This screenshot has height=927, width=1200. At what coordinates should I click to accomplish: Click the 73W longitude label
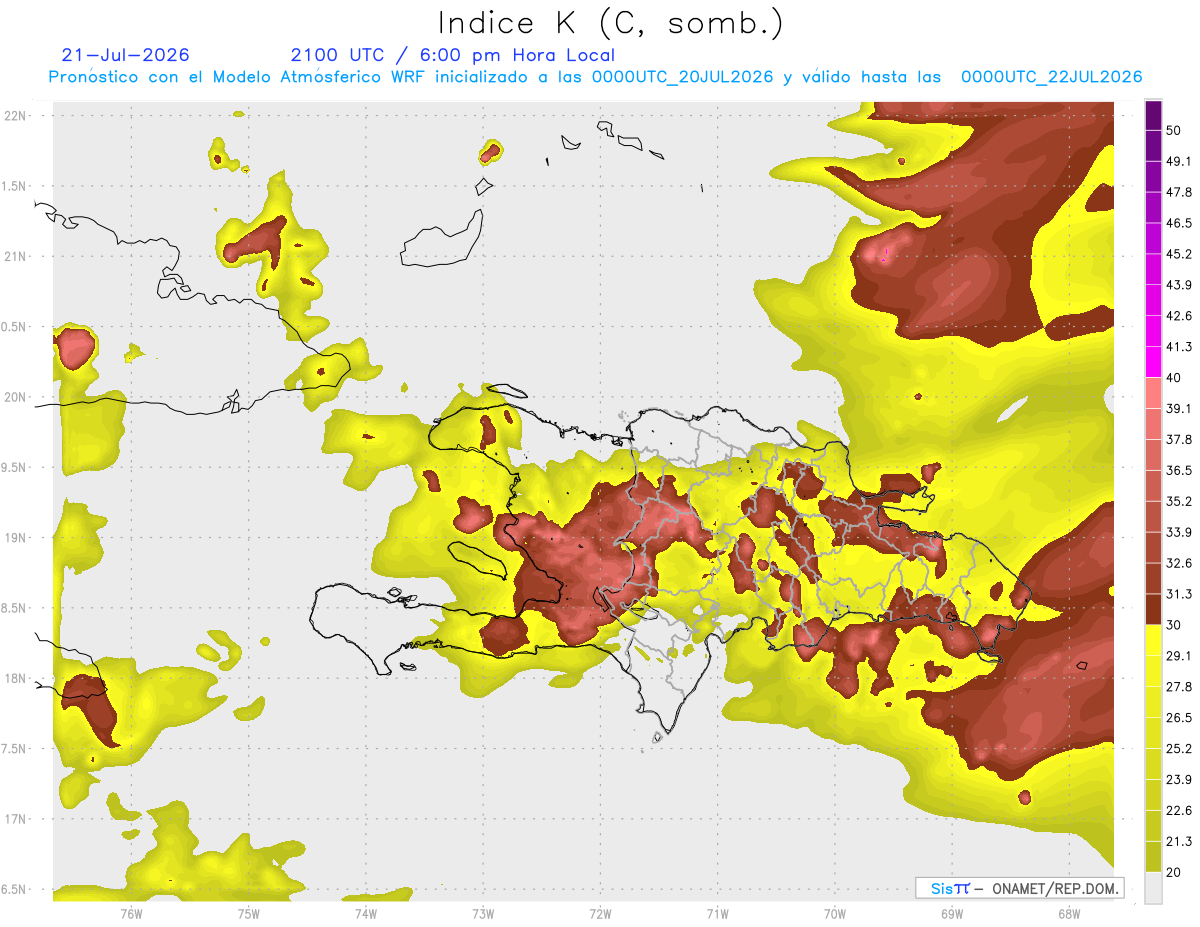[x=483, y=913]
